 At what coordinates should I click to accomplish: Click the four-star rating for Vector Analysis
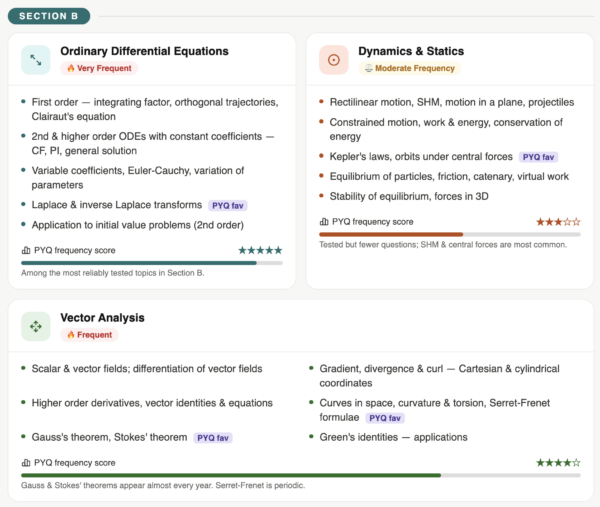point(558,463)
